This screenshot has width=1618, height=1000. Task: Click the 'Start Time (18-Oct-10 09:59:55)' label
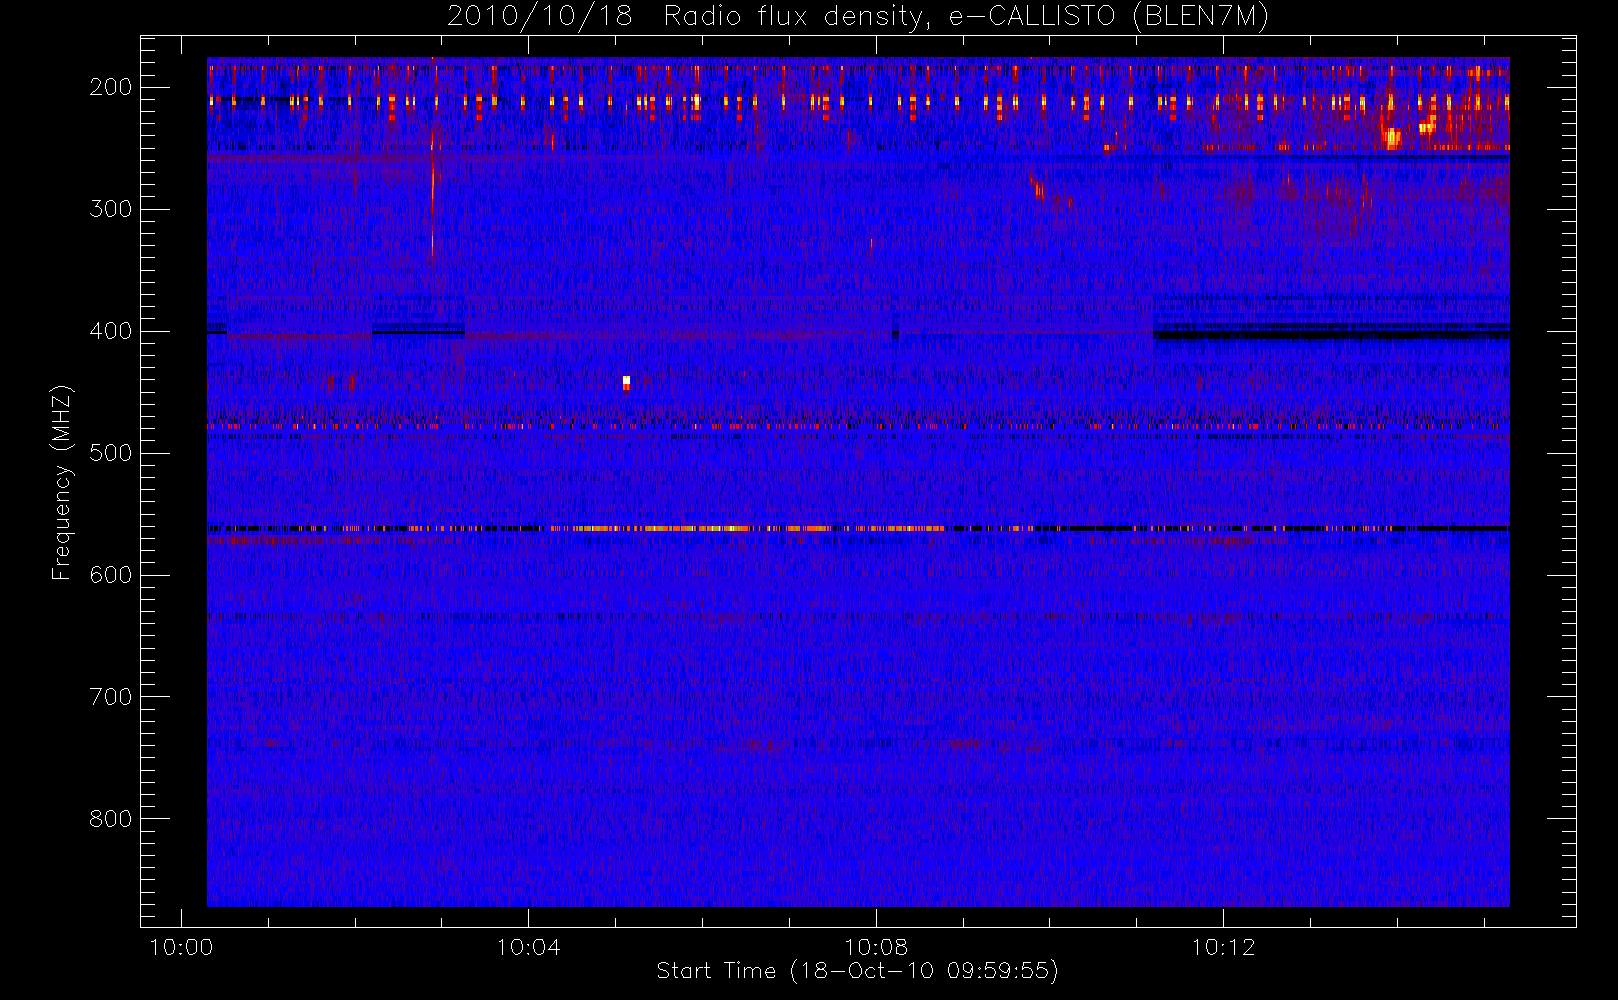(857, 971)
